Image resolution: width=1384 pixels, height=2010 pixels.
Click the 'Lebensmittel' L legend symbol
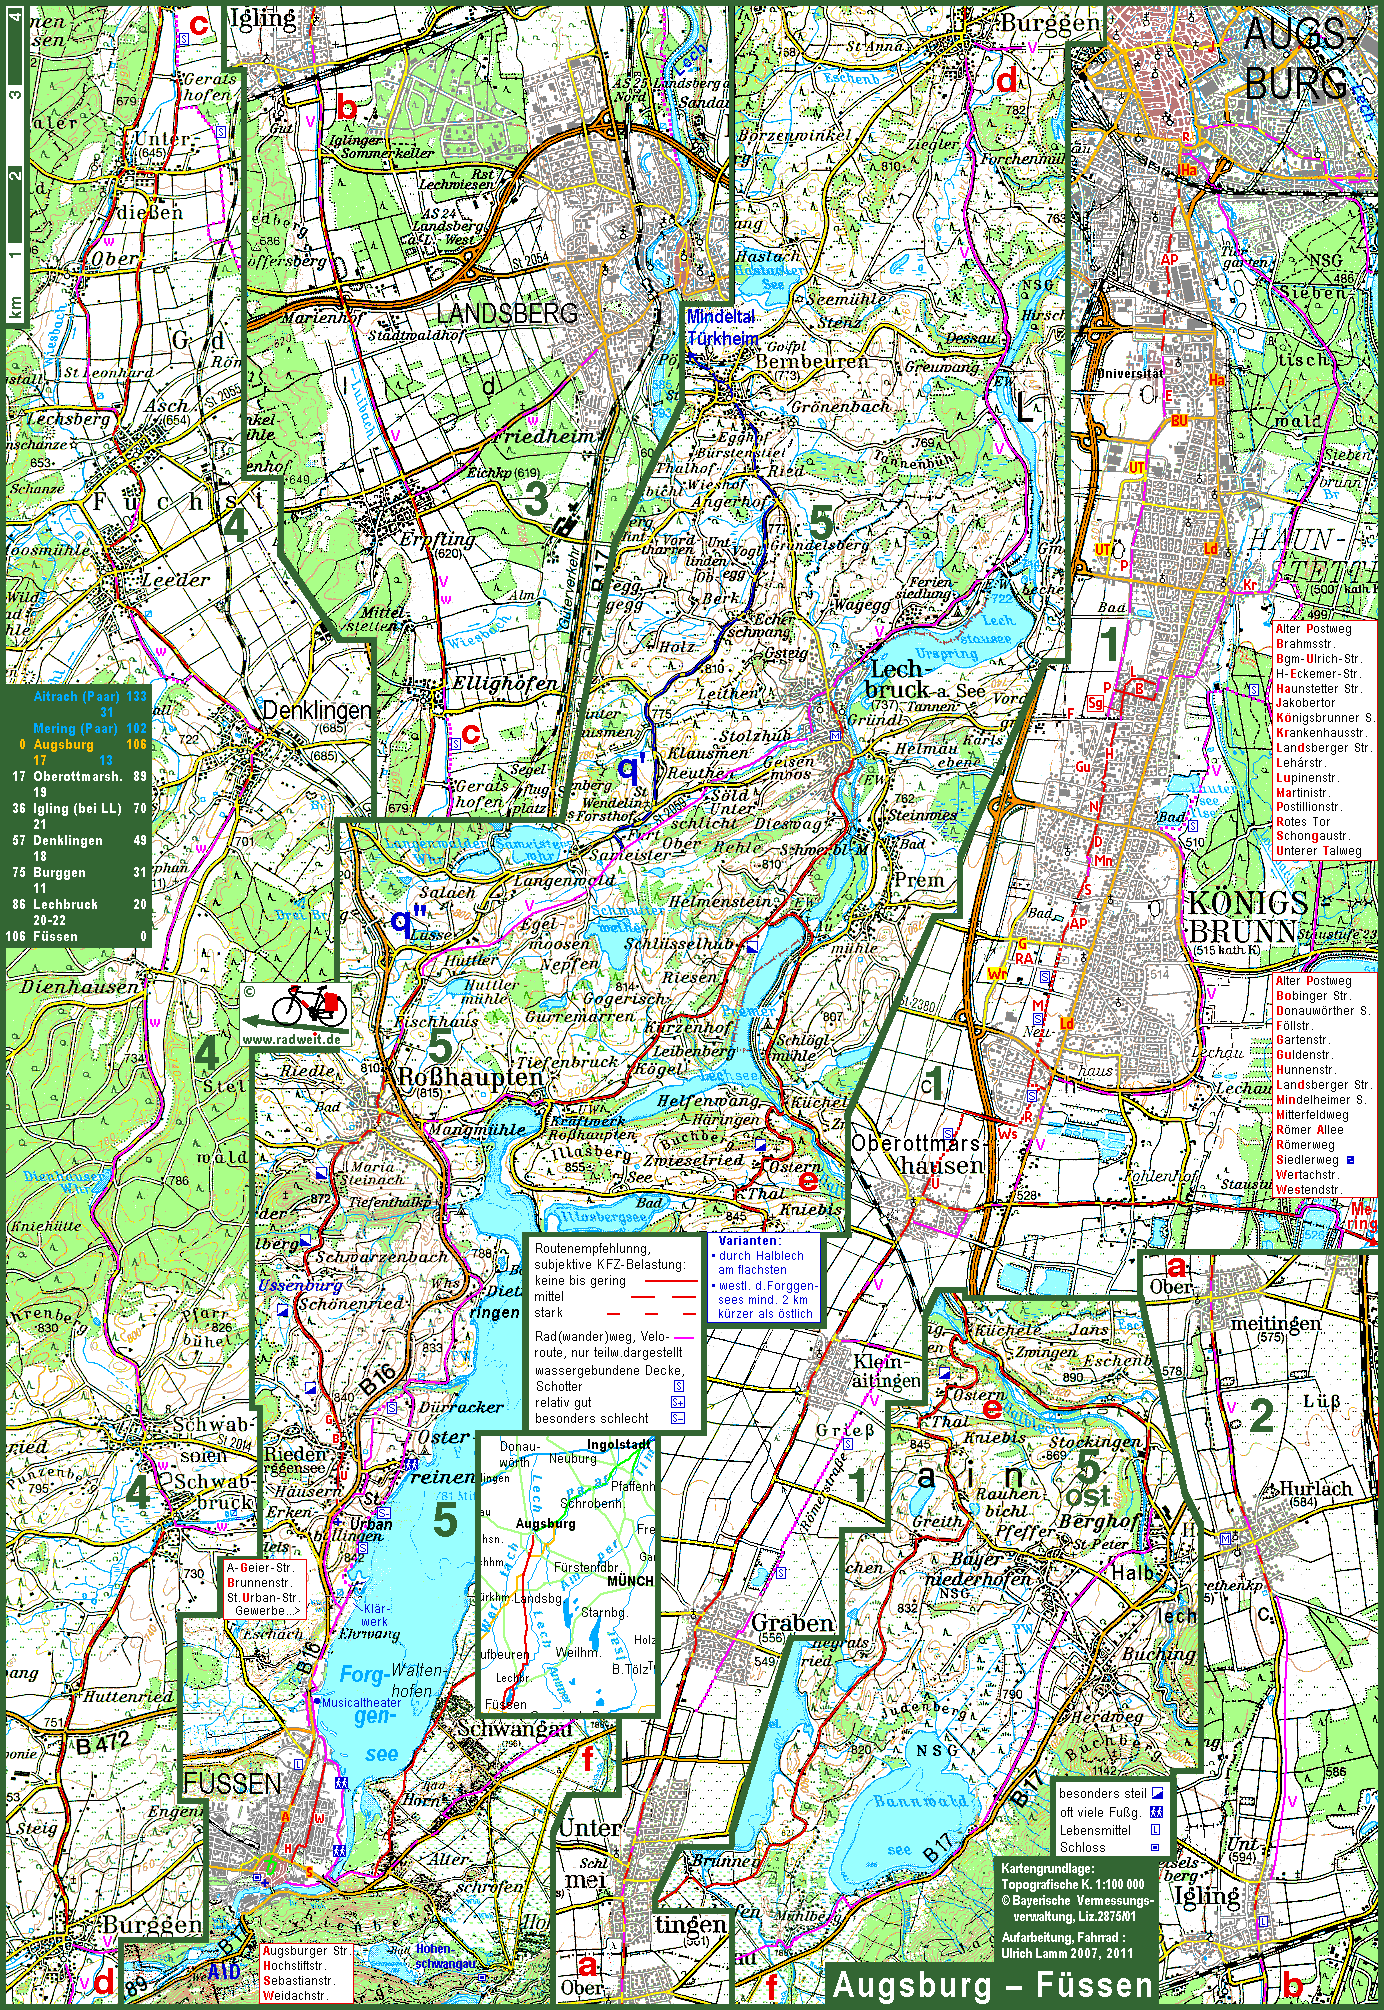(1156, 1830)
